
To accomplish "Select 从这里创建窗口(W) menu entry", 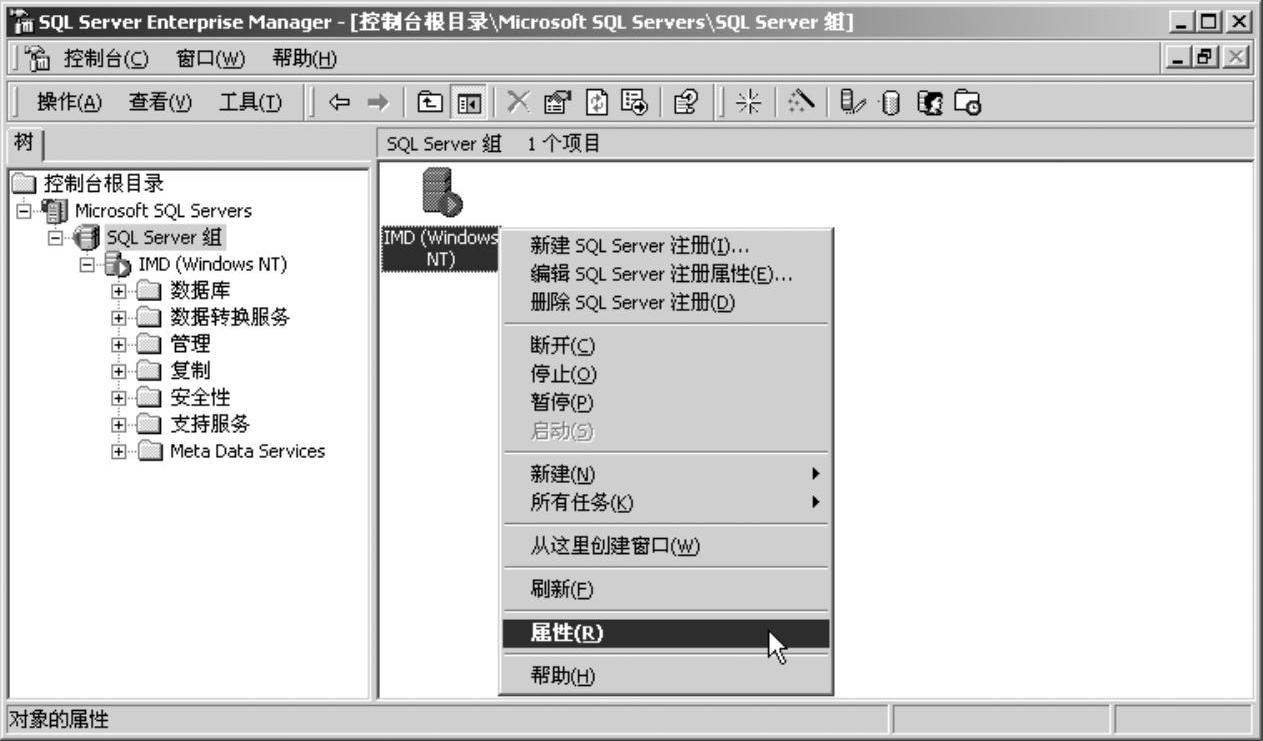I will (666, 546).
